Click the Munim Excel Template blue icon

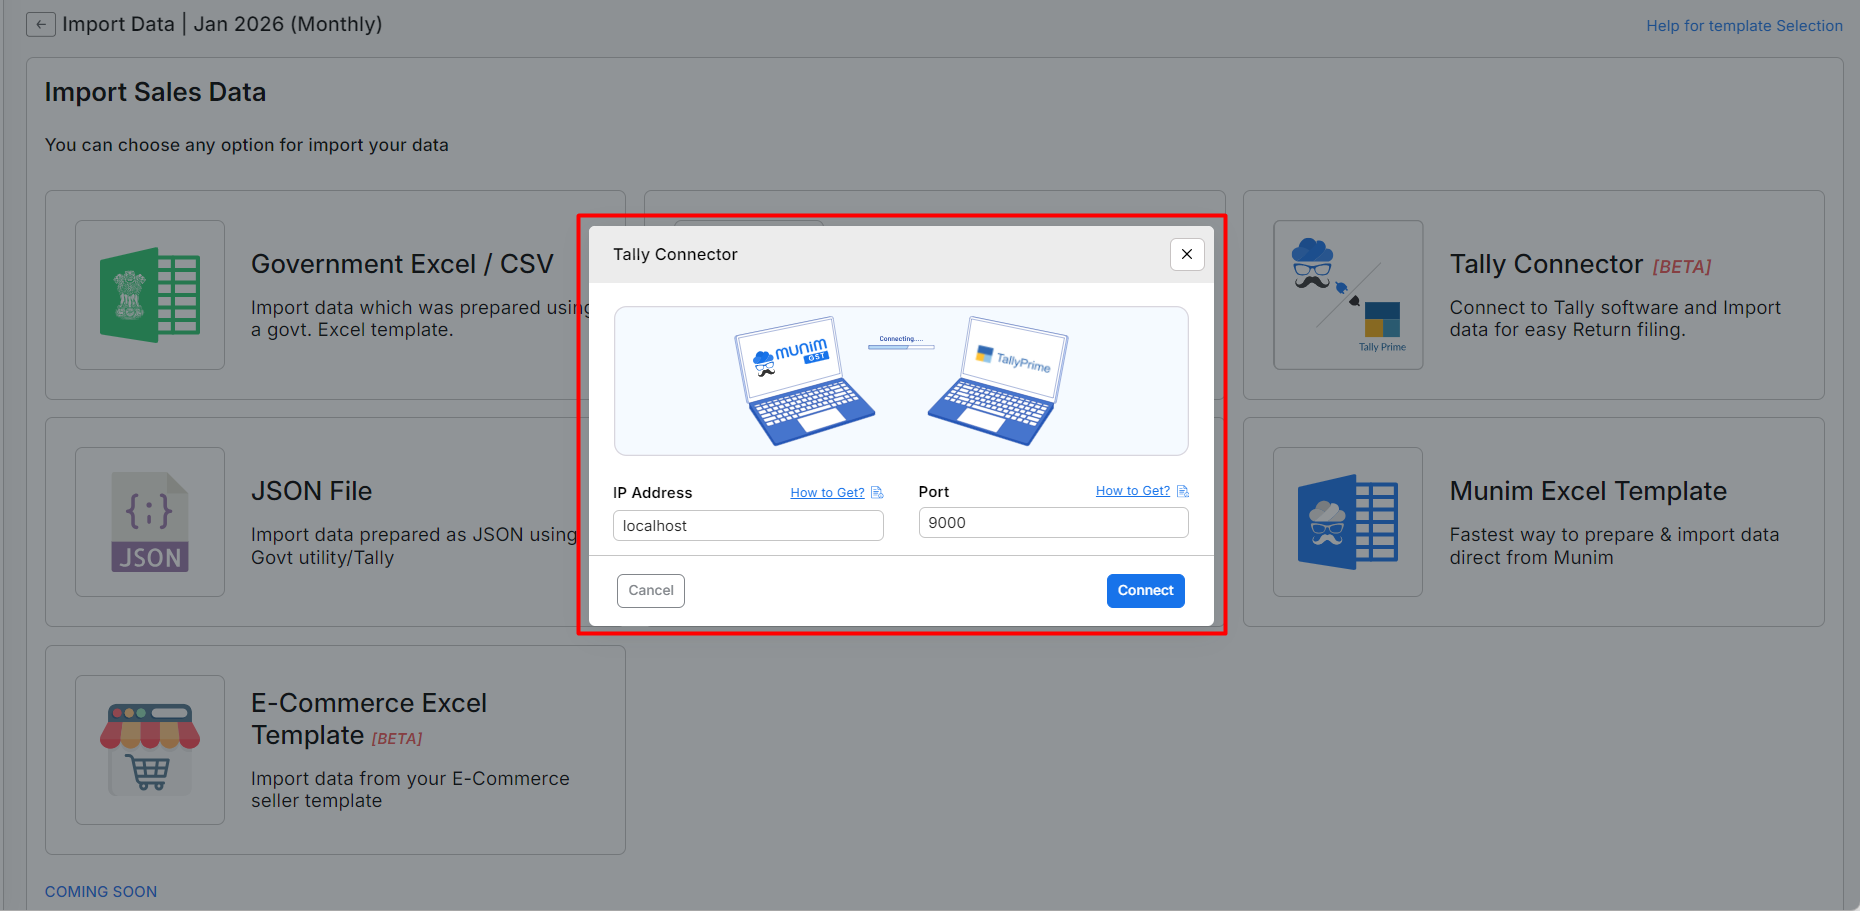point(1347,522)
